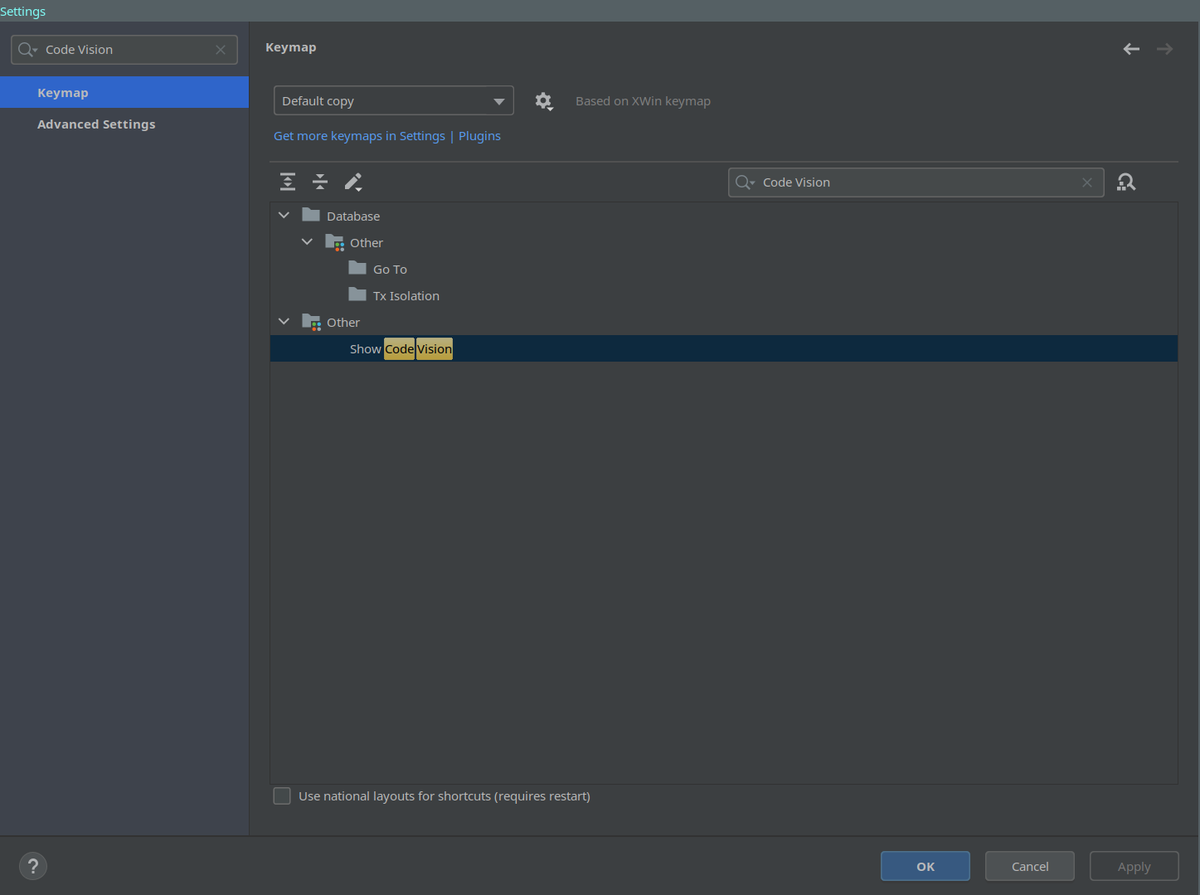Navigate forward with the right arrow
Image resolution: width=1200 pixels, height=895 pixels.
coord(1165,49)
